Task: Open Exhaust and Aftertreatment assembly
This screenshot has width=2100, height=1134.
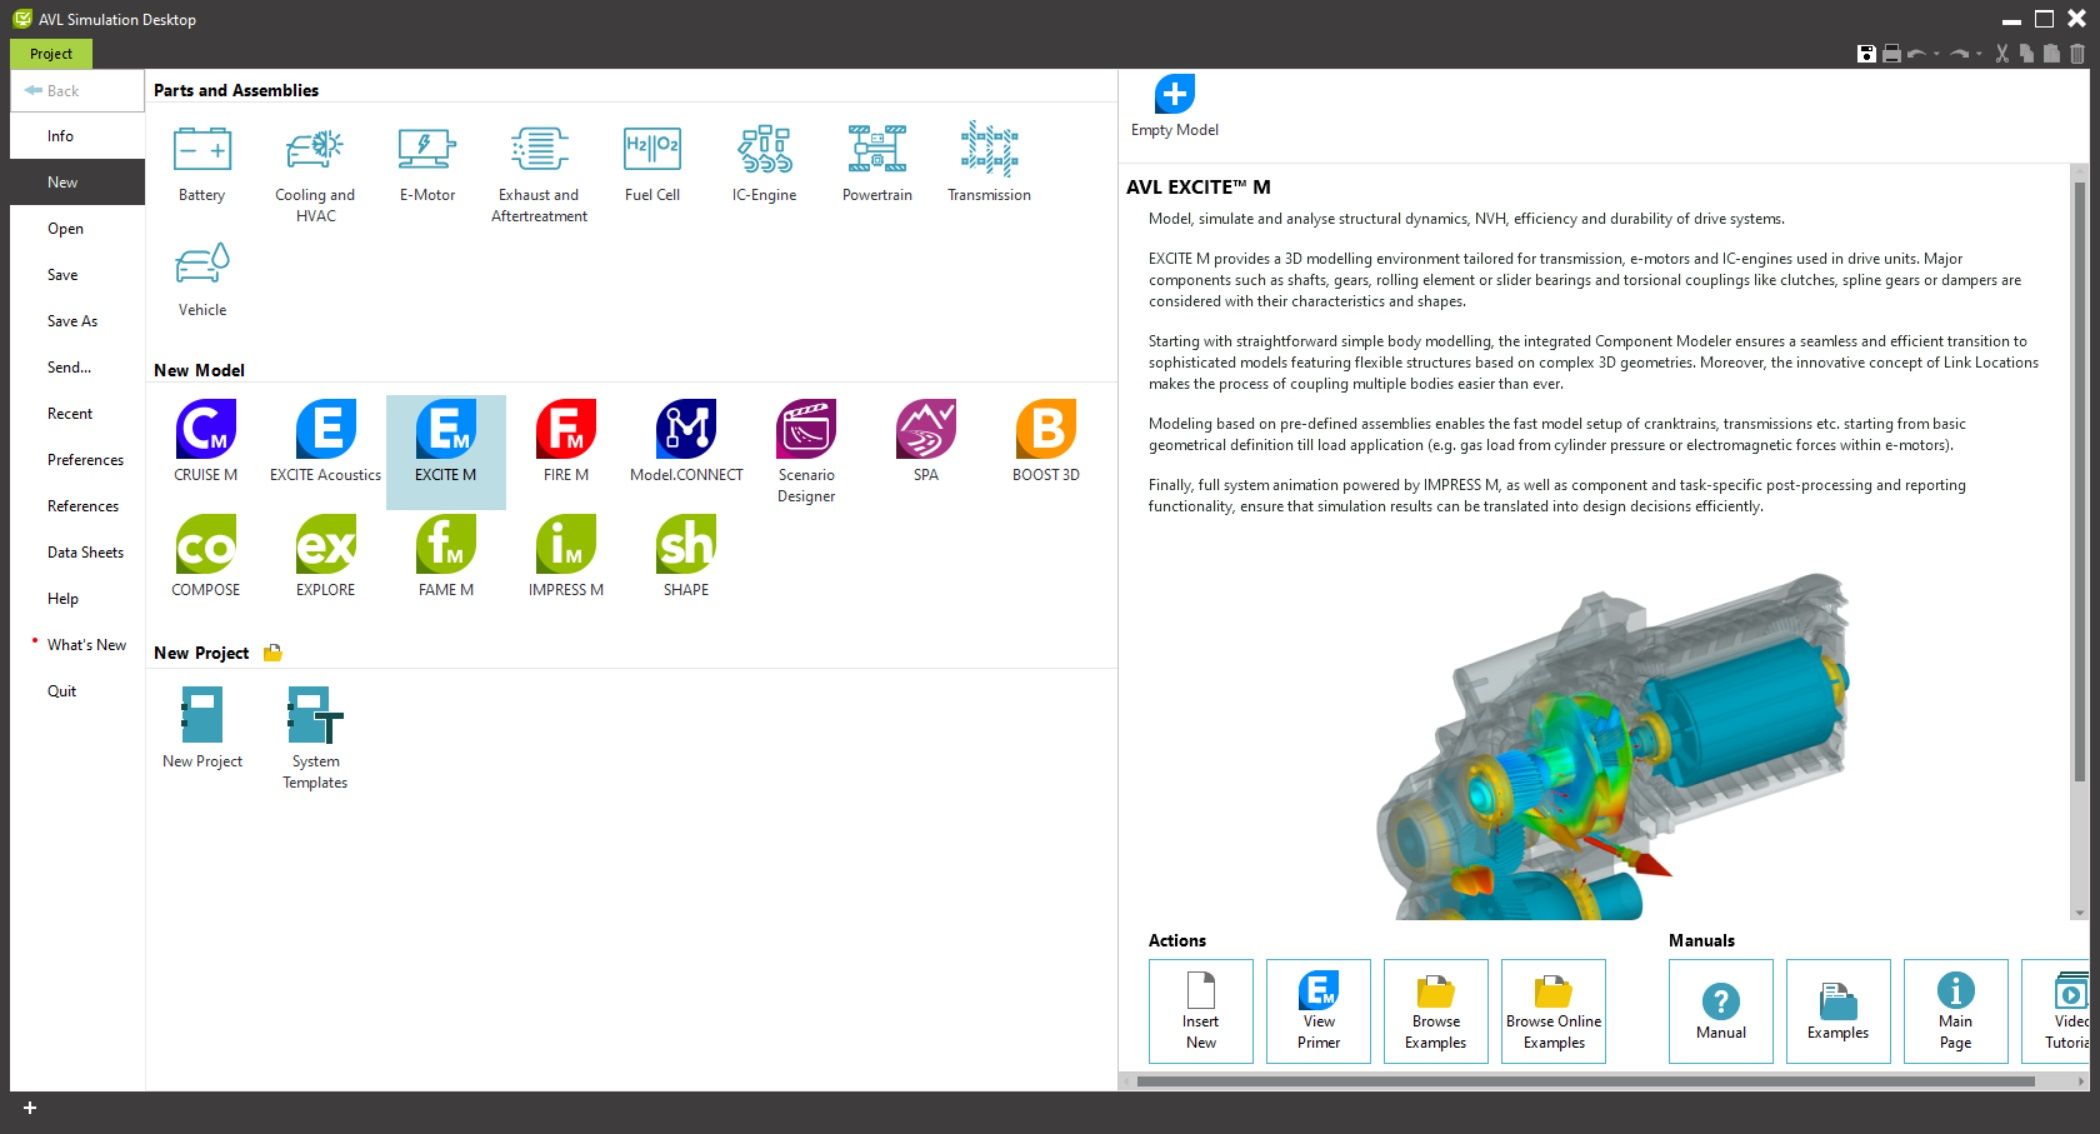Action: click(539, 174)
